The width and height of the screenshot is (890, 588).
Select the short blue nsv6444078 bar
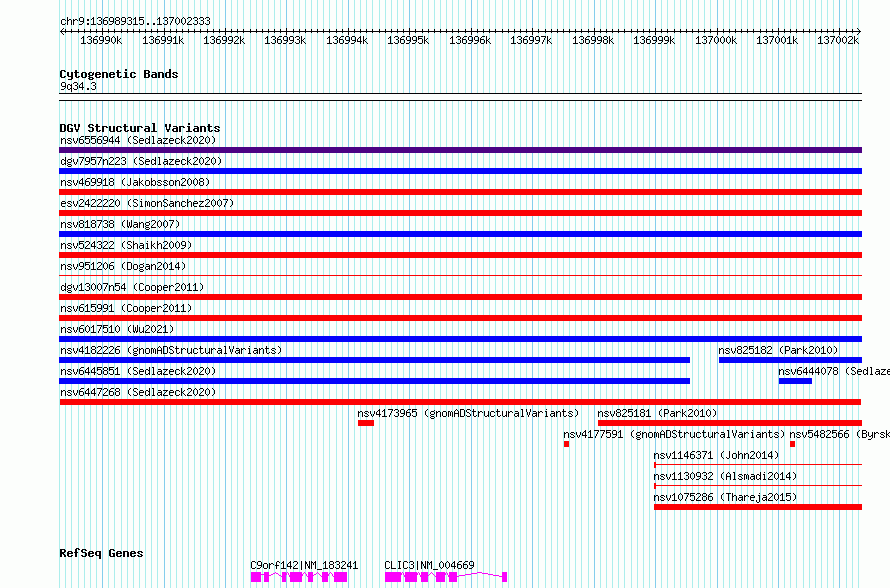pyautogui.click(x=795, y=381)
